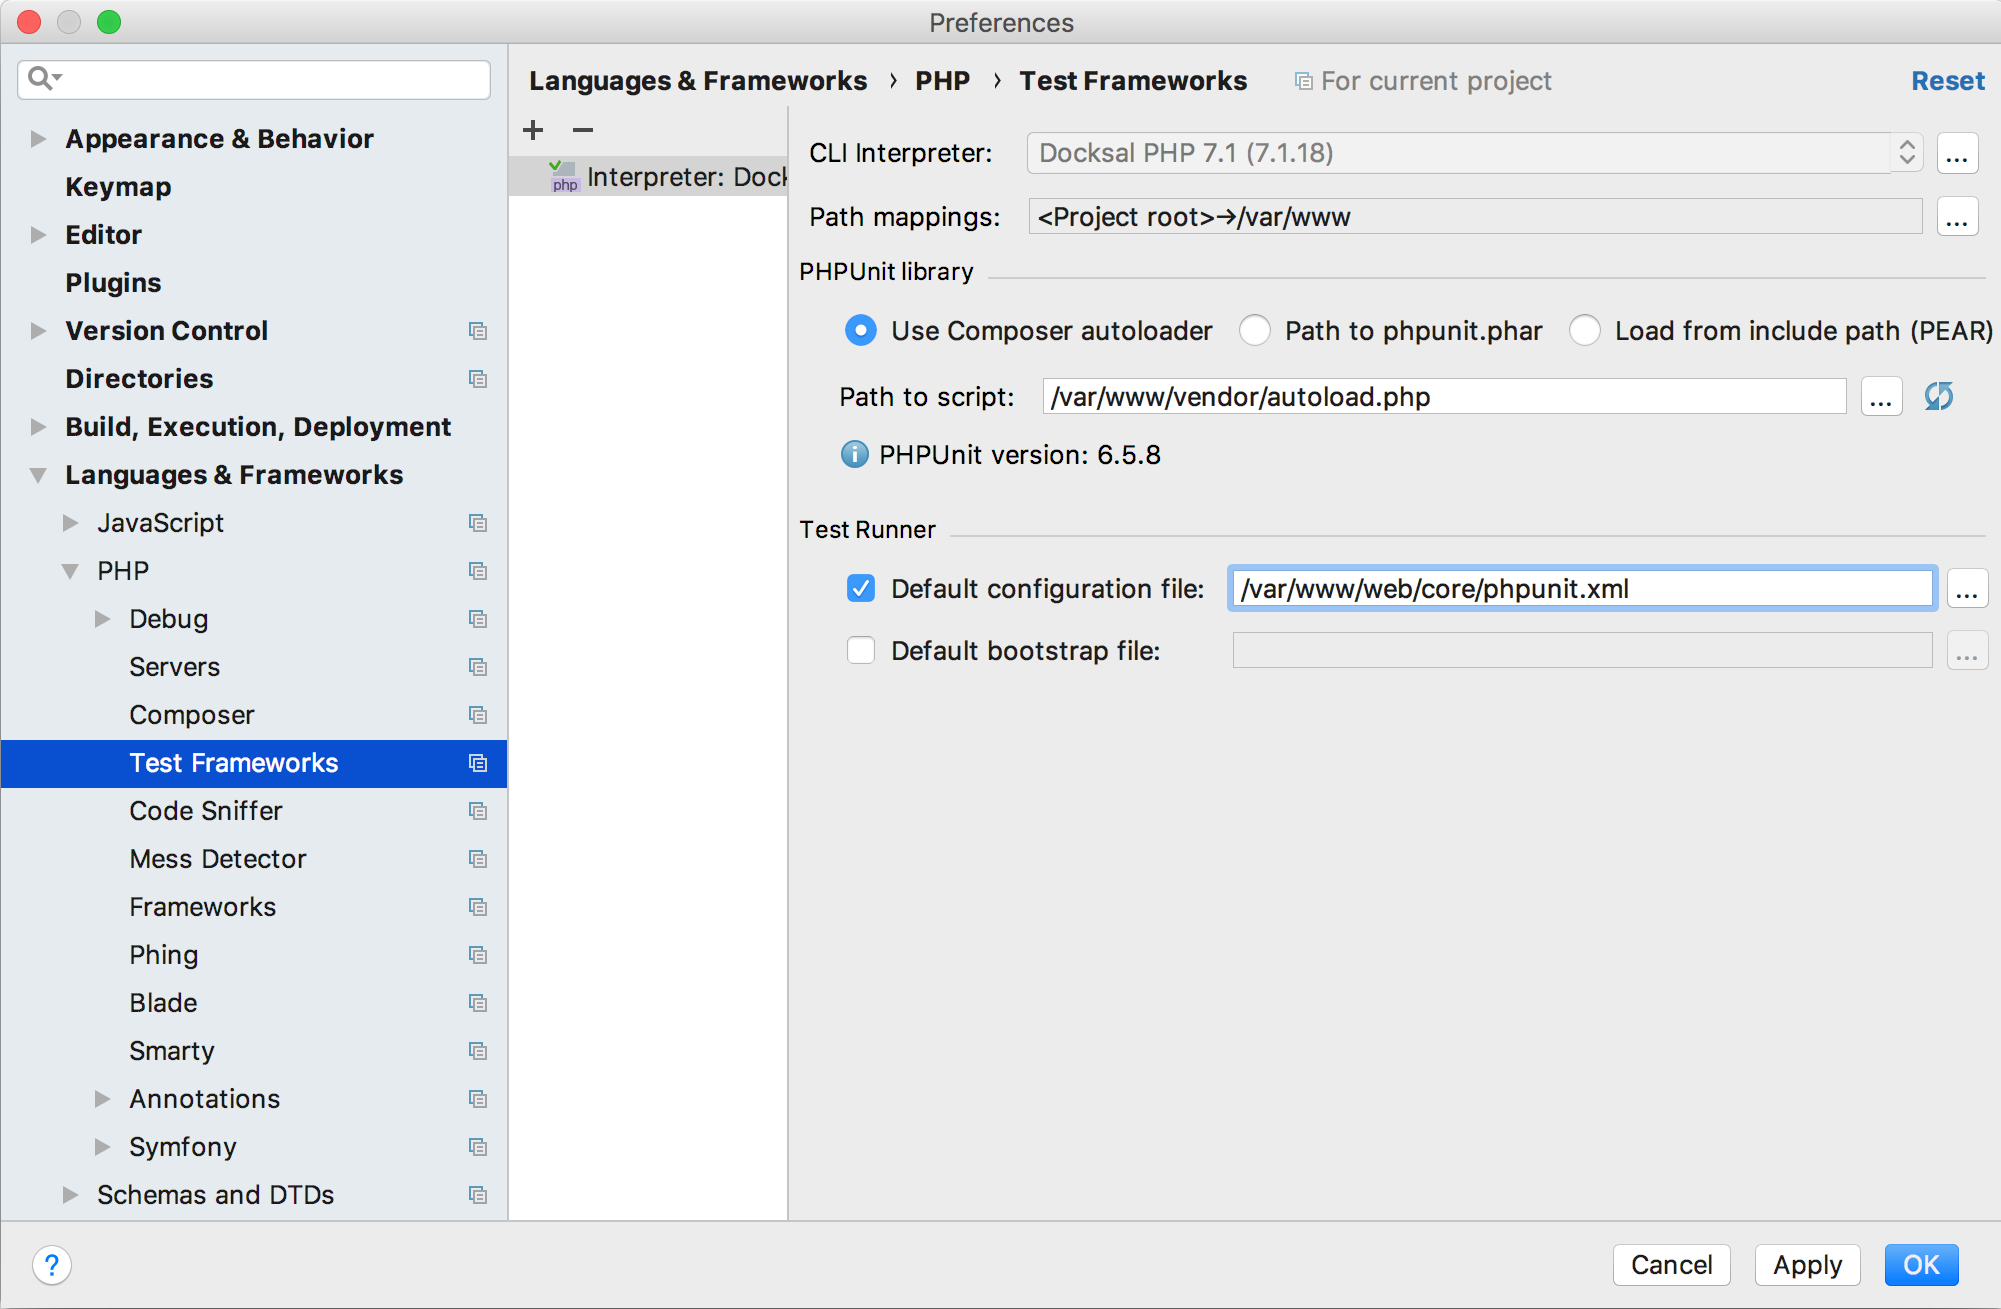
Task: Click the Reset link
Action: point(1947,81)
